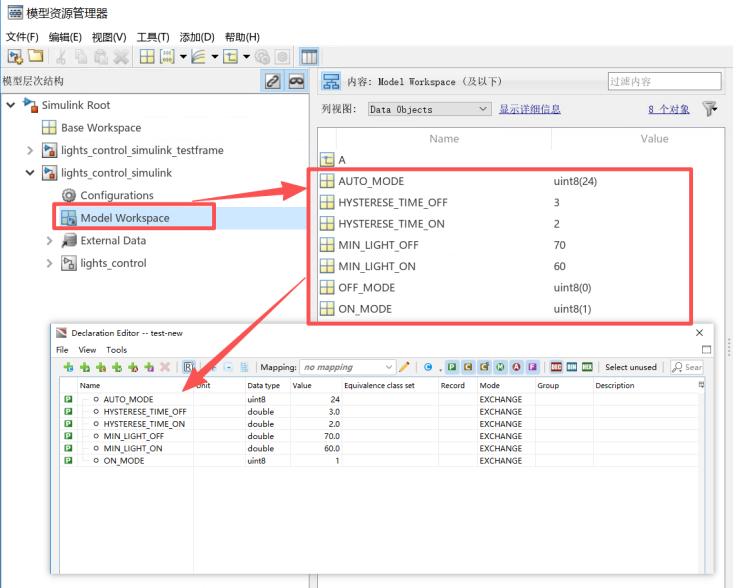Open the column view Data Objects dropdown

point(429,109)
